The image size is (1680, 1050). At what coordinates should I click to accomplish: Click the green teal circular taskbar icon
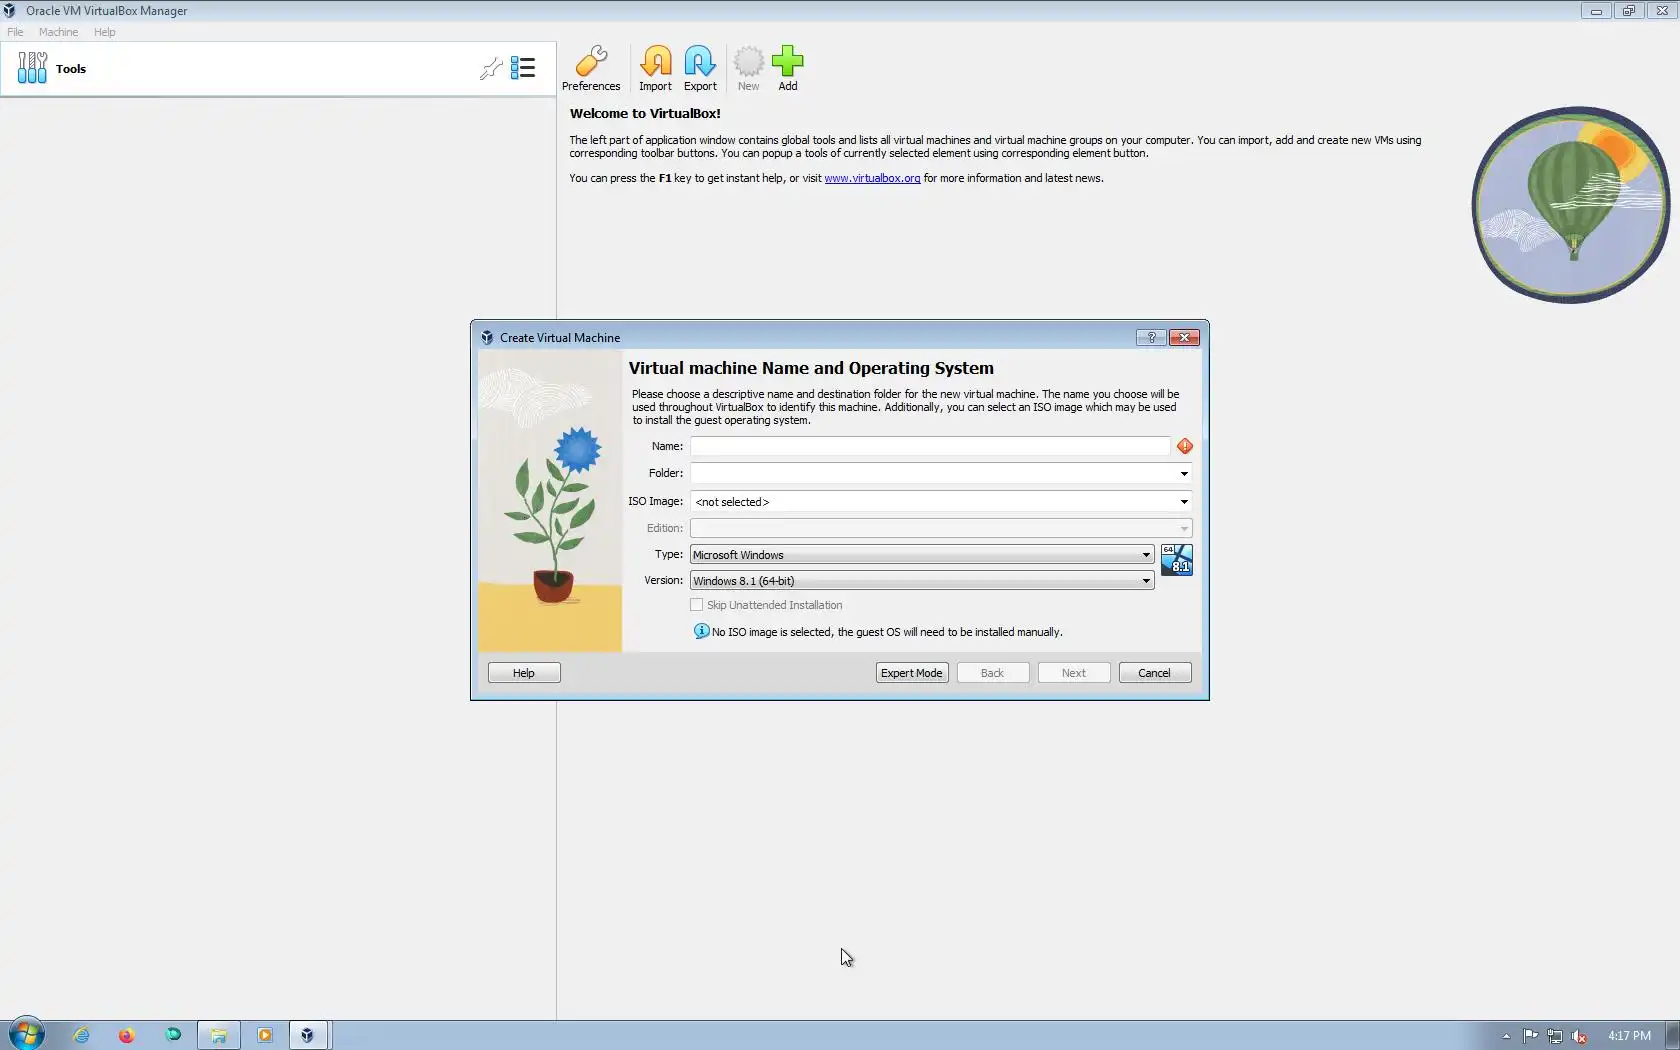tap(173, 1035)
